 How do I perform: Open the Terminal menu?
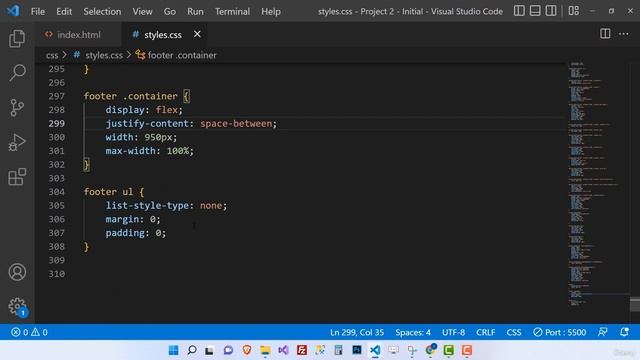[x=232, y=11]
